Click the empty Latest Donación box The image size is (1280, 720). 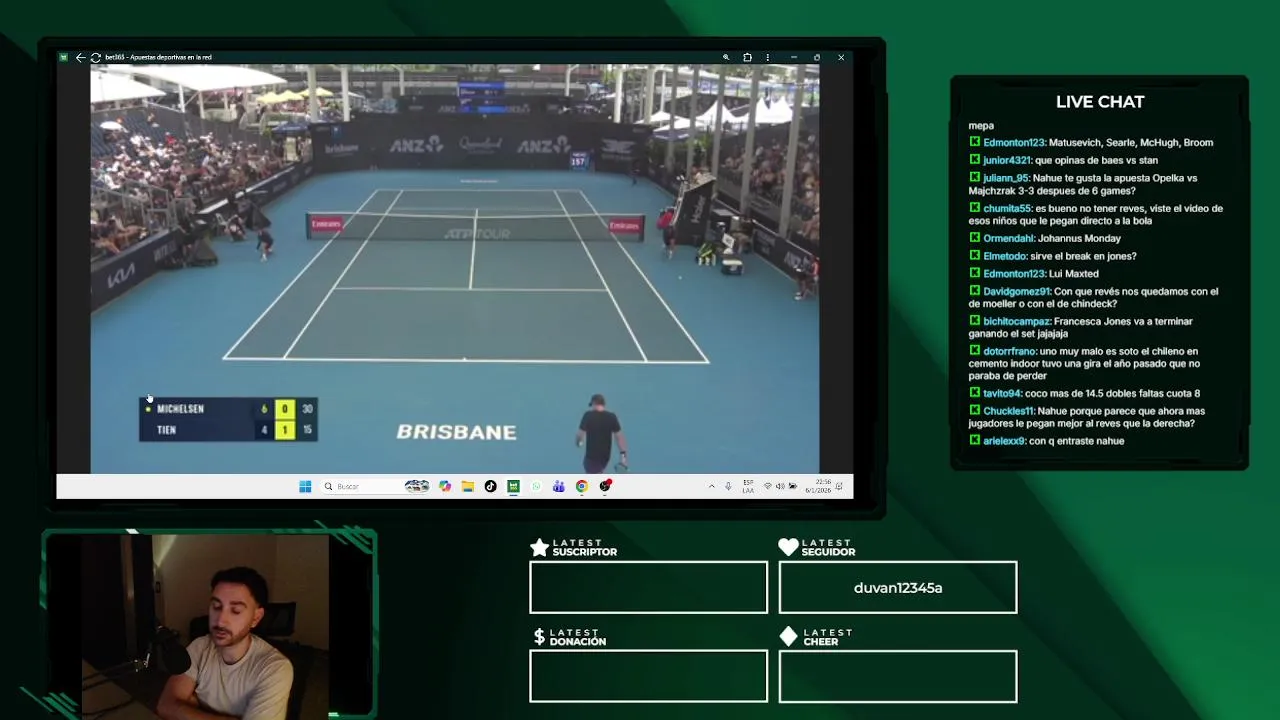point(648,676)
